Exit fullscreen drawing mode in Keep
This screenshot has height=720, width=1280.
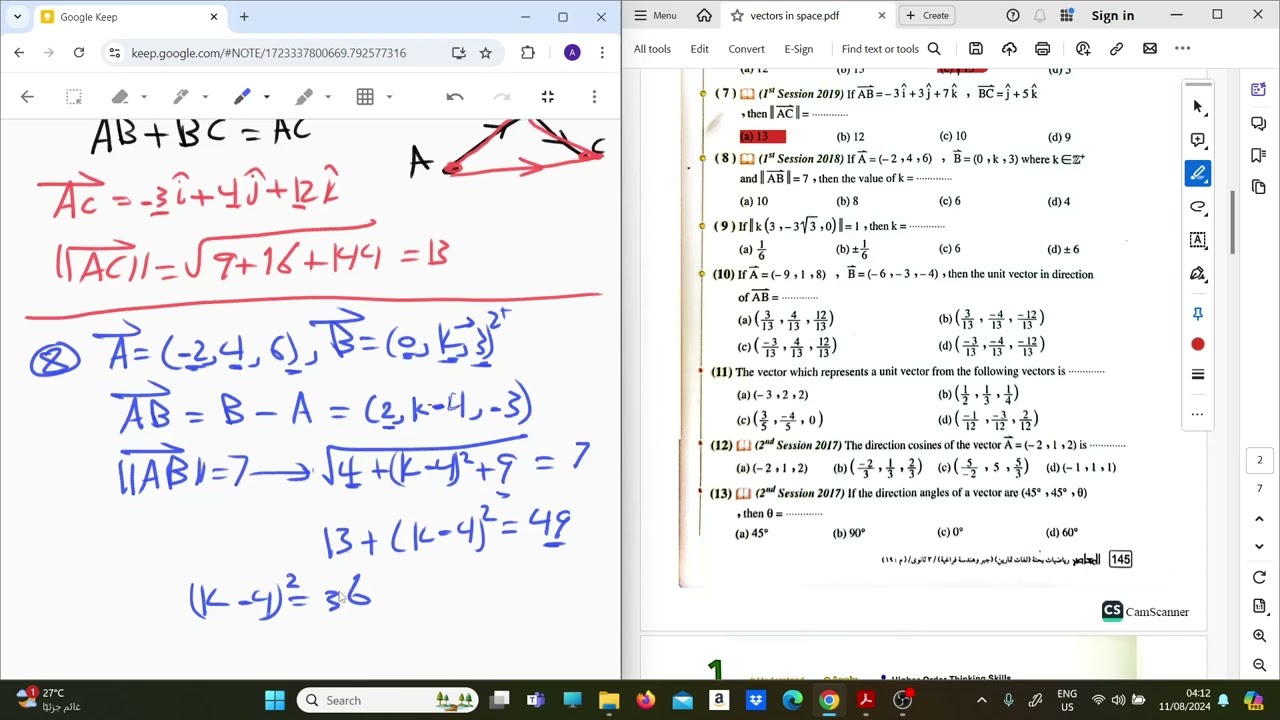click(x=548, y=97)
